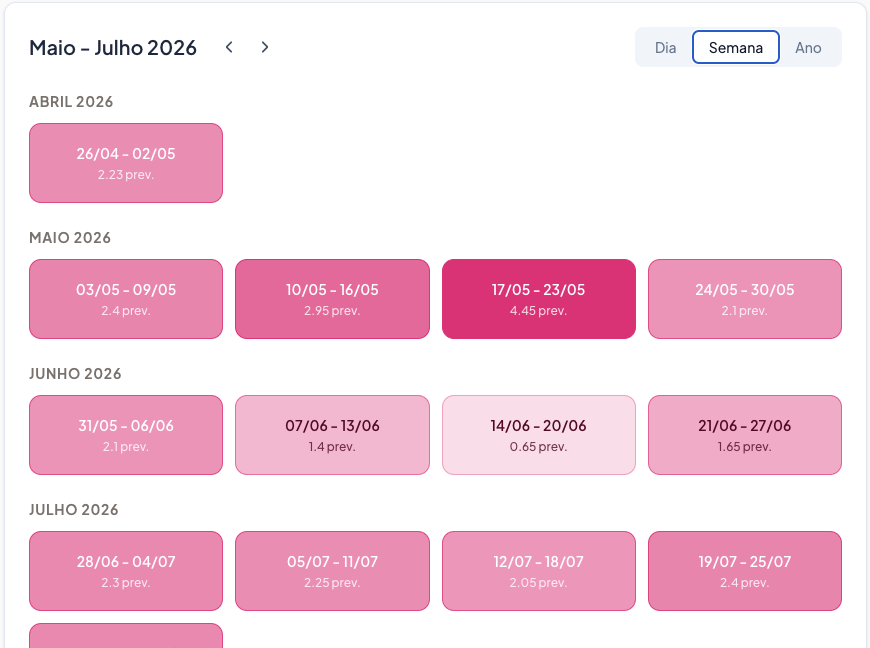The width and height of the screenshot is (870, 648).
Task: Go to the previous period using left chevron
Action: 229,47
